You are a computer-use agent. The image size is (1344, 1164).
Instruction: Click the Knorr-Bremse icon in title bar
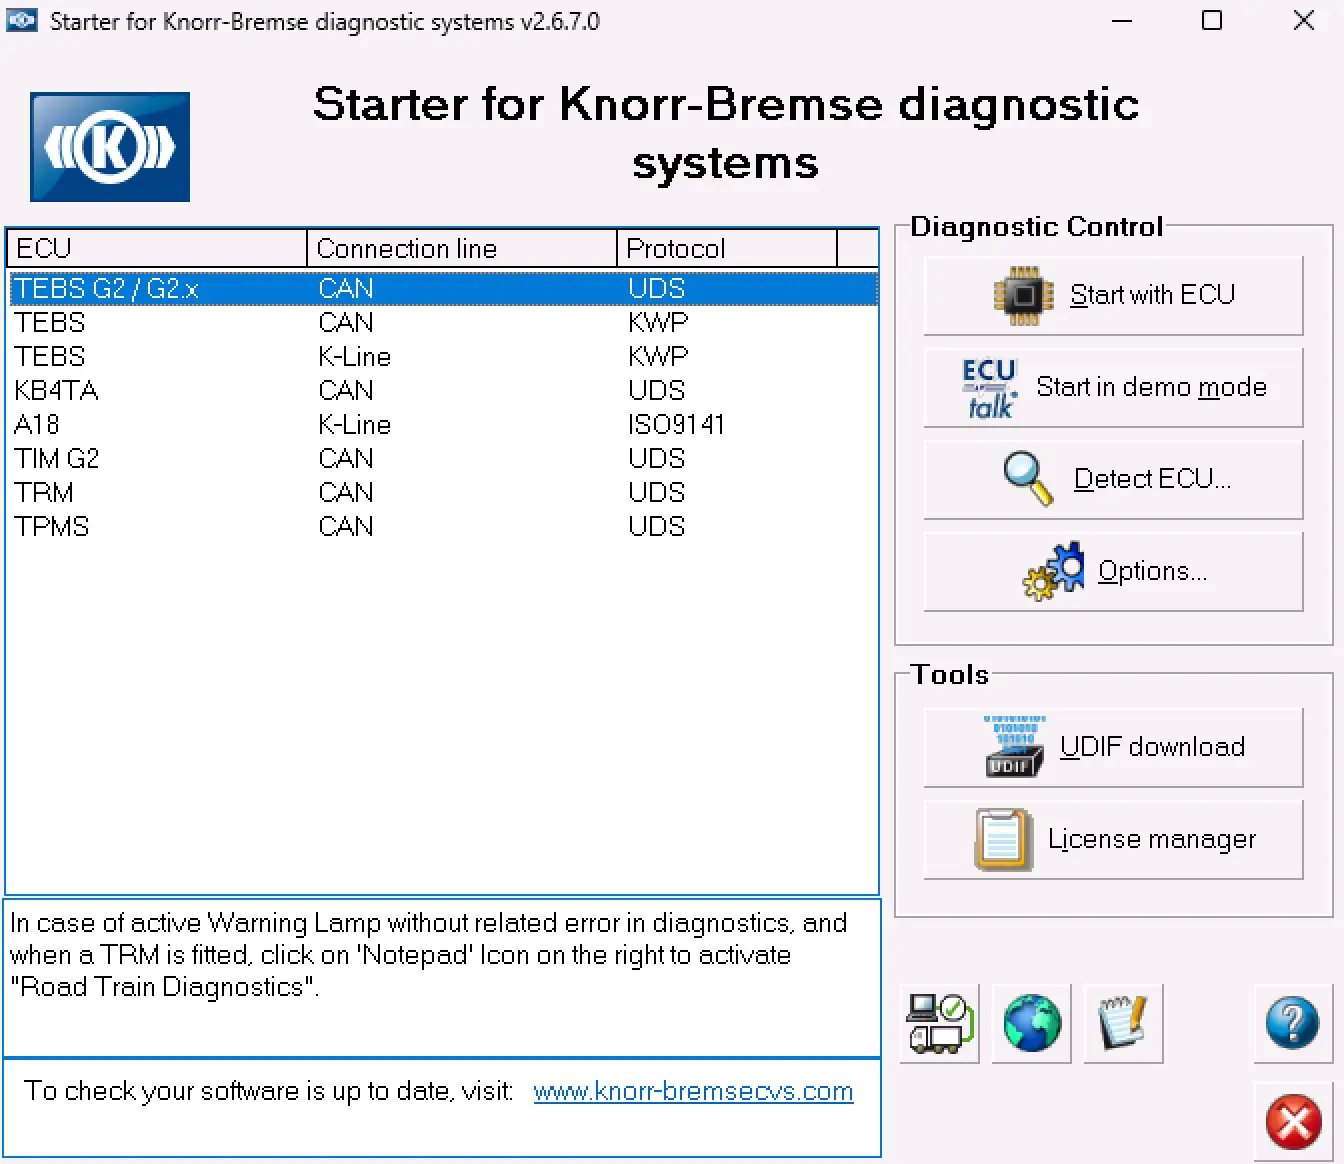click(x=22, y=20)
